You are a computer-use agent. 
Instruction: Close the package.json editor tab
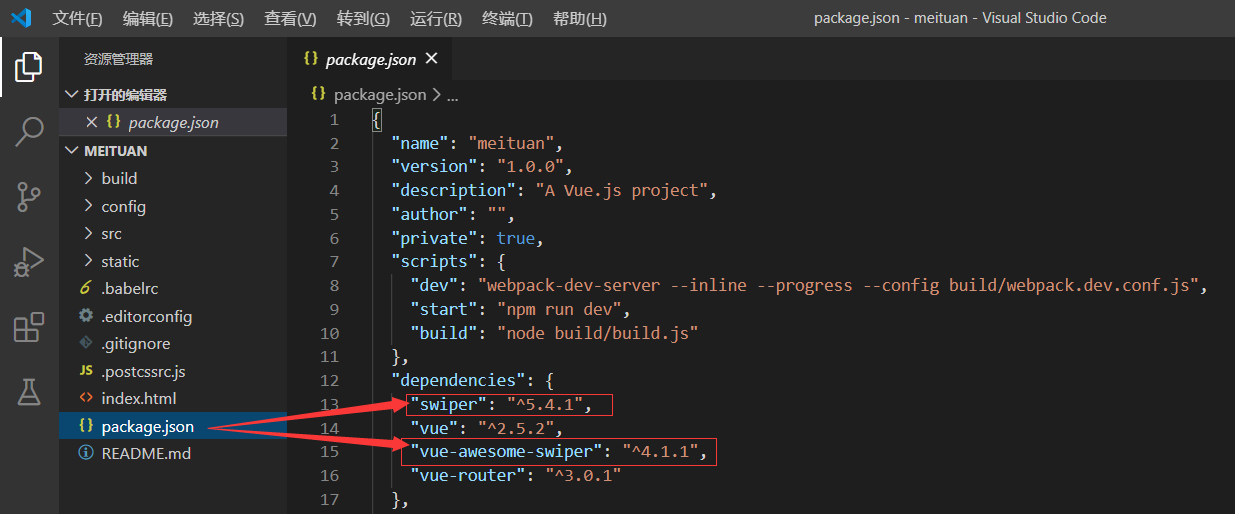click(x=432, y=59)
